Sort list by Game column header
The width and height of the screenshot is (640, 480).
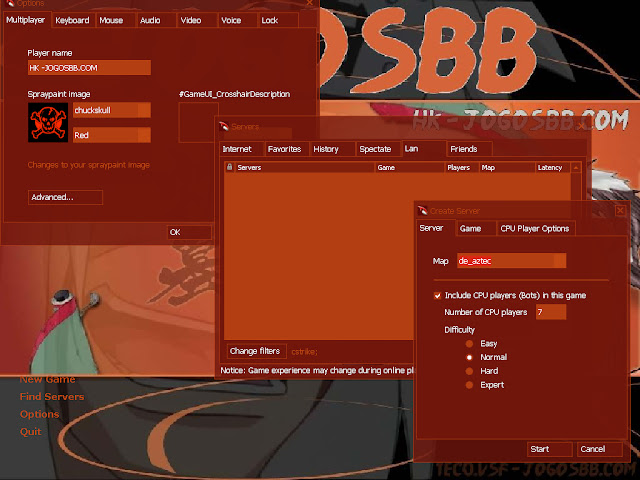pos(410,167)
